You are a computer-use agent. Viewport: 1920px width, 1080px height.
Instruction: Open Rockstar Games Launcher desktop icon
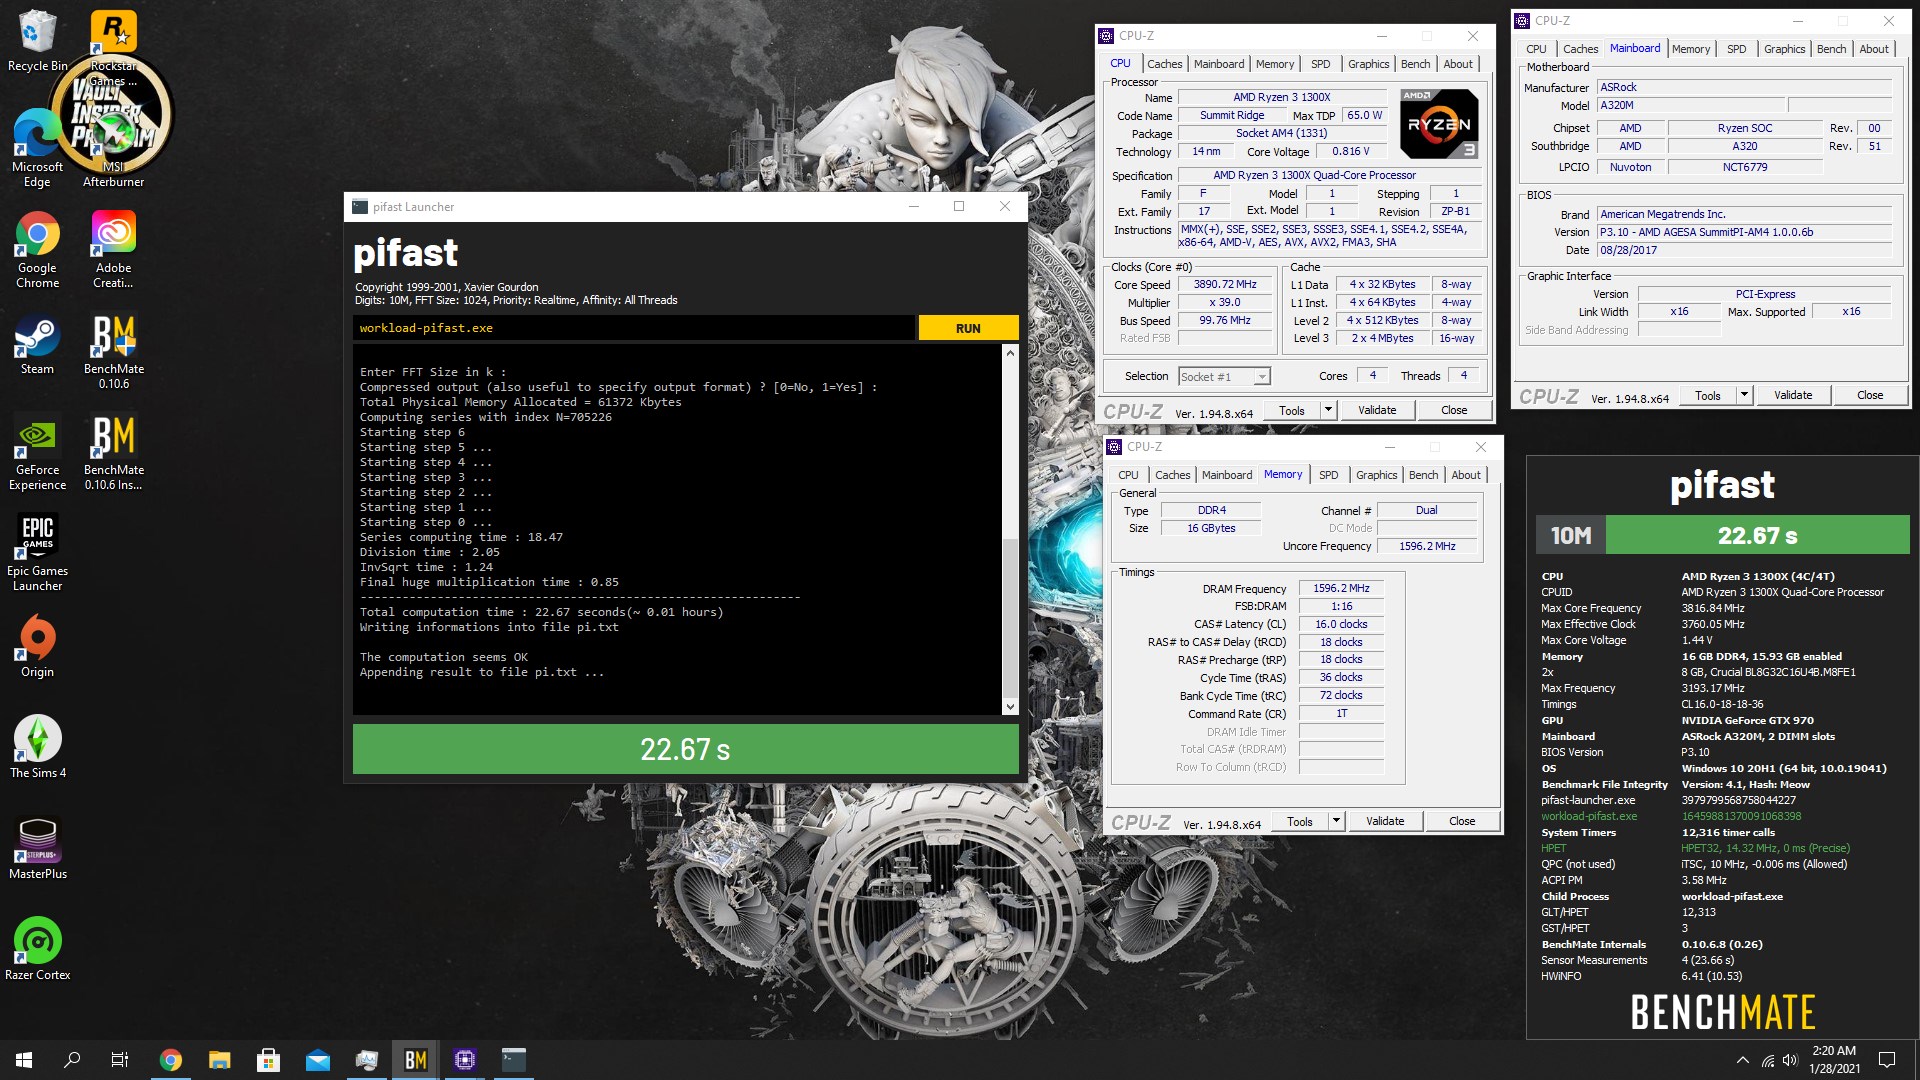click(114, 48)
